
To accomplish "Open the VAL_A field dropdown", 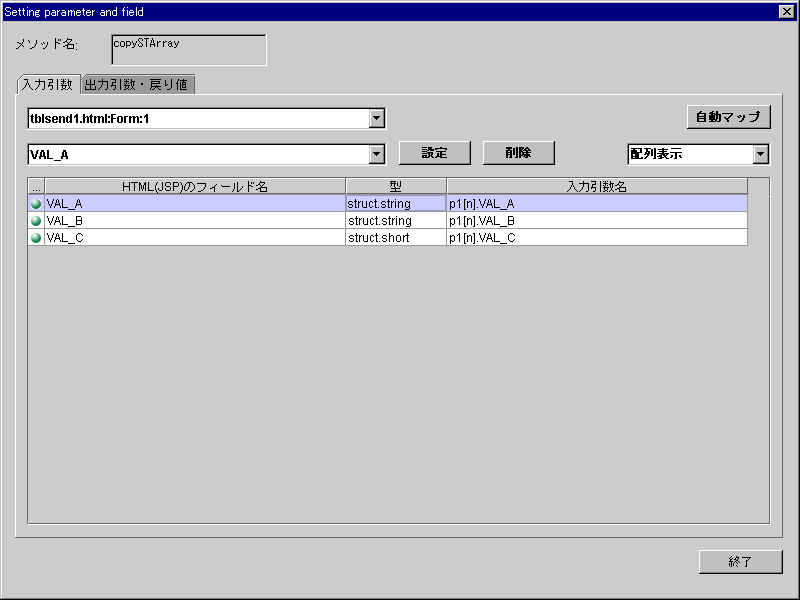I will point(376,154).
